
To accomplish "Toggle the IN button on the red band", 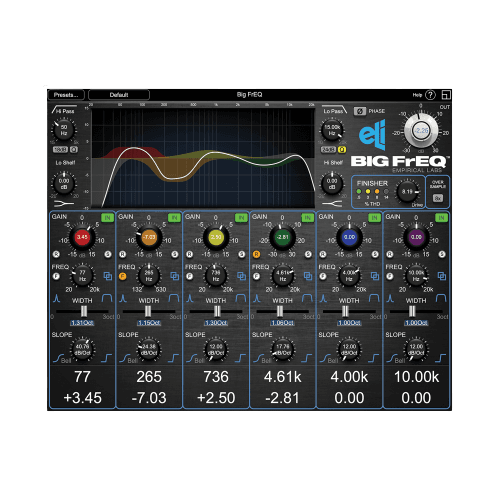I will [x=107, y=218].
